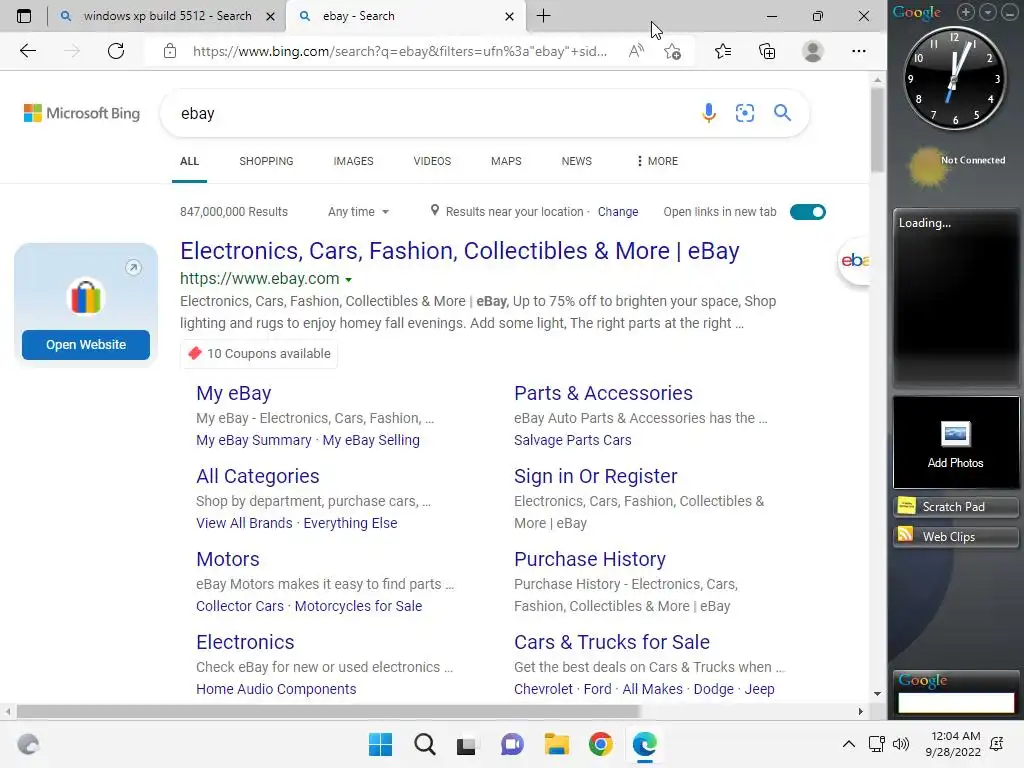This screenshot has width=1024, height=768.
Task: Go back to the previous page
Action: [27, 51]
